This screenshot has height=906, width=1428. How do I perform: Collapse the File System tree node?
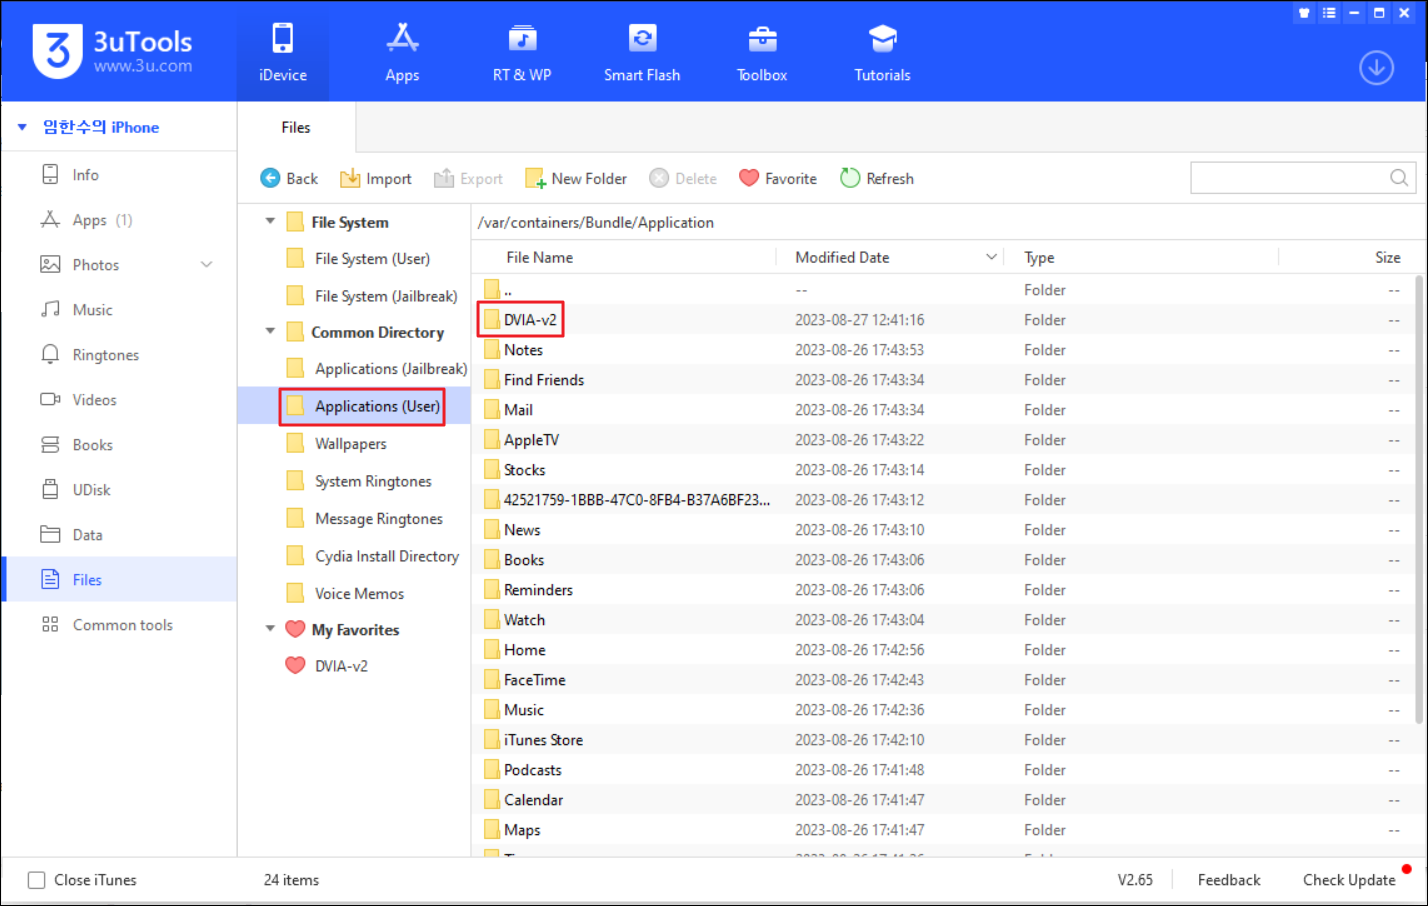tap(270, 221)
